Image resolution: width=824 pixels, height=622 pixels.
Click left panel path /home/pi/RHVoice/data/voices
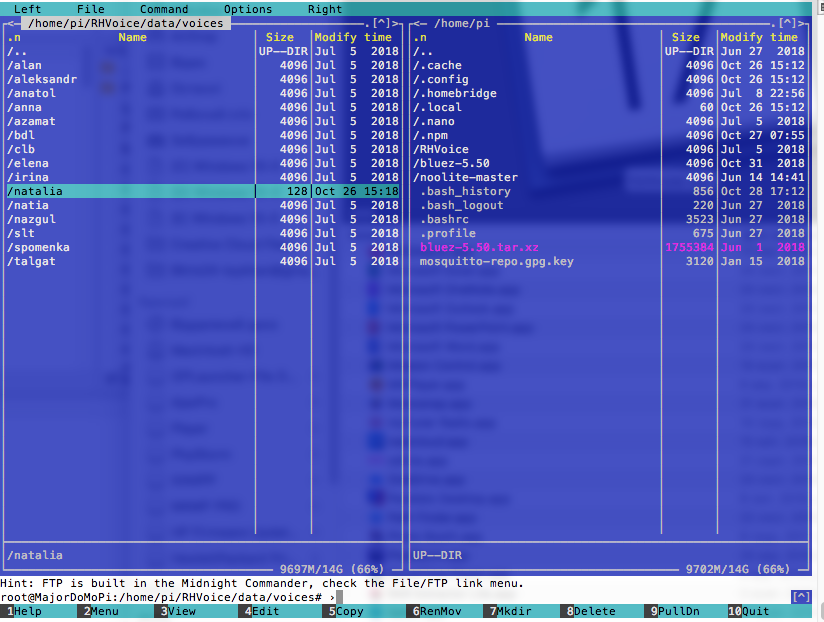tap(126, 23)
